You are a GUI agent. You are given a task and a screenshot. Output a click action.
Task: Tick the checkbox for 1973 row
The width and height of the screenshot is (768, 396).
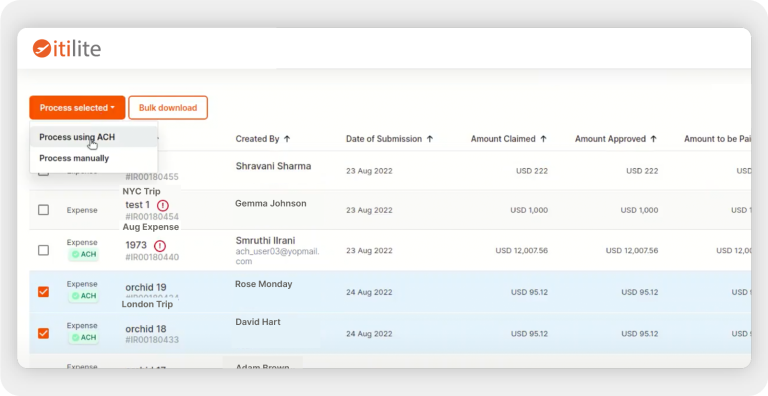coord(44,250)
